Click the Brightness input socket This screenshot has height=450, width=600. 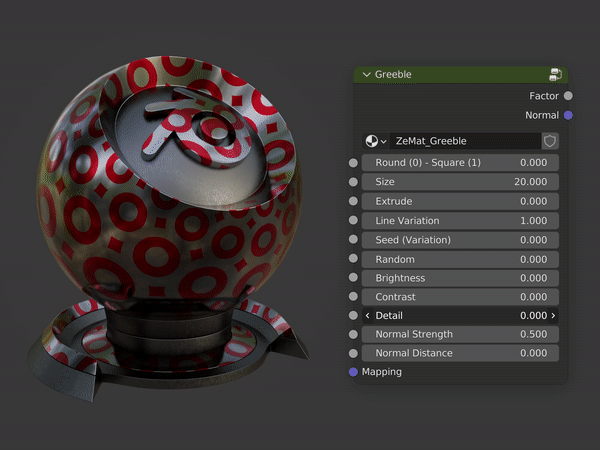(x=353, y=277)
